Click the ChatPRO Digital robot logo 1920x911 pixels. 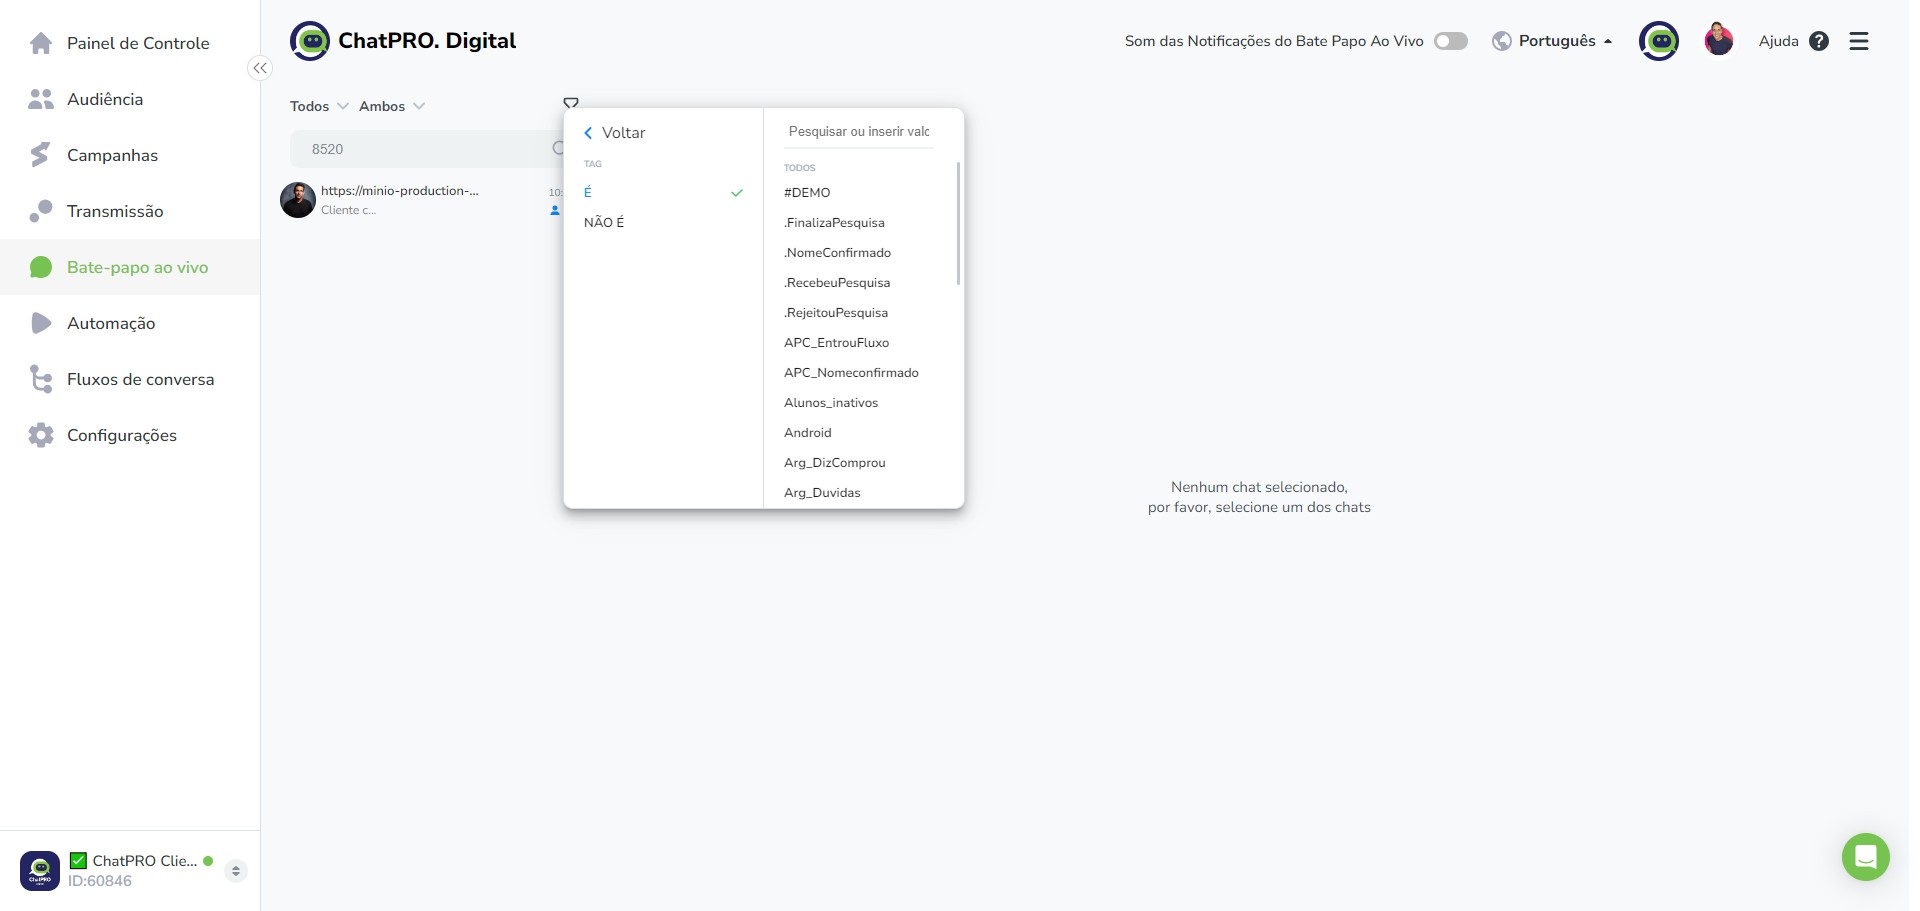click(310, 41)
